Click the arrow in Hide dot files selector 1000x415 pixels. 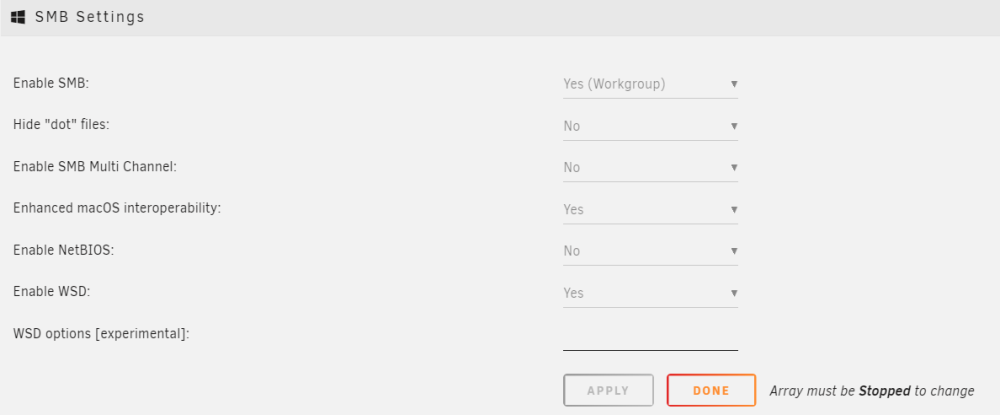tap(734, 126)
